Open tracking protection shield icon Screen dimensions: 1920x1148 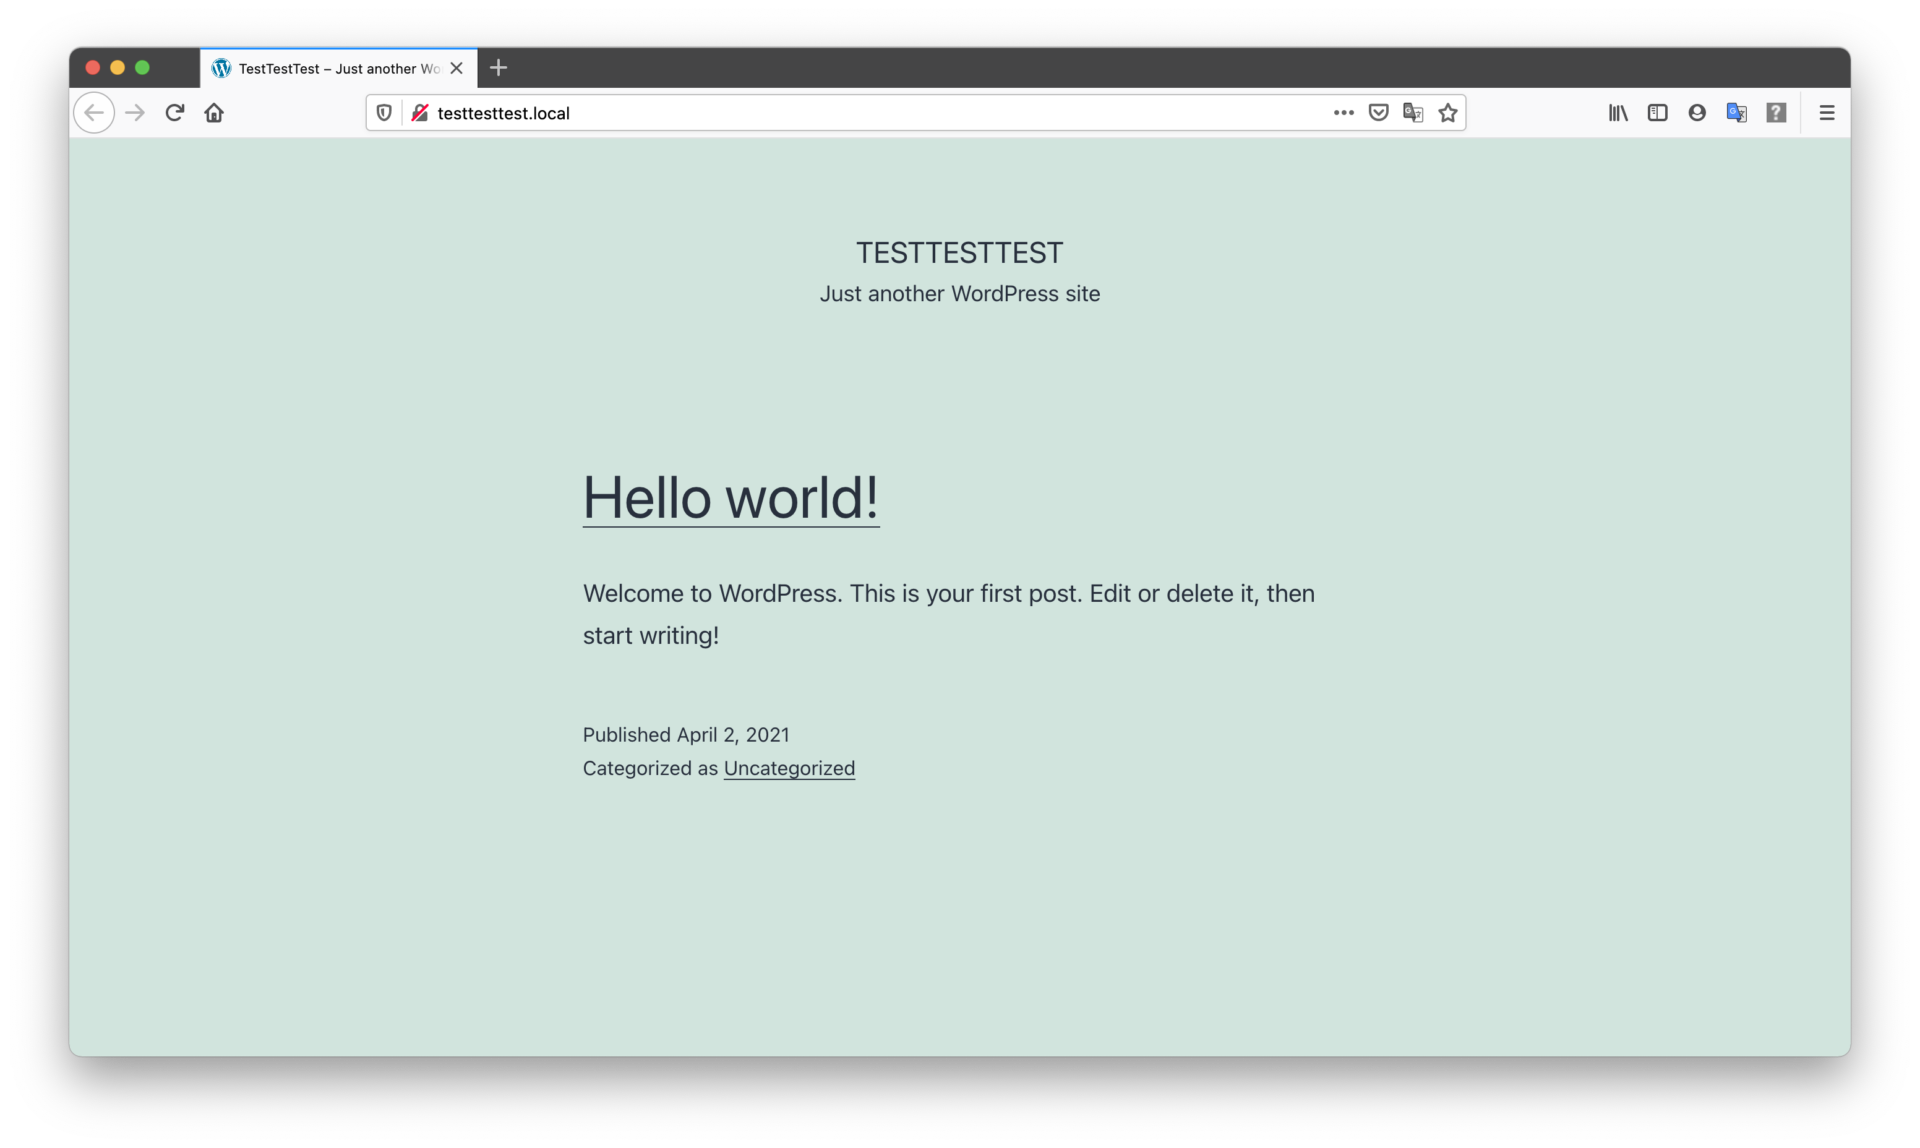click(x=384, y=113)
